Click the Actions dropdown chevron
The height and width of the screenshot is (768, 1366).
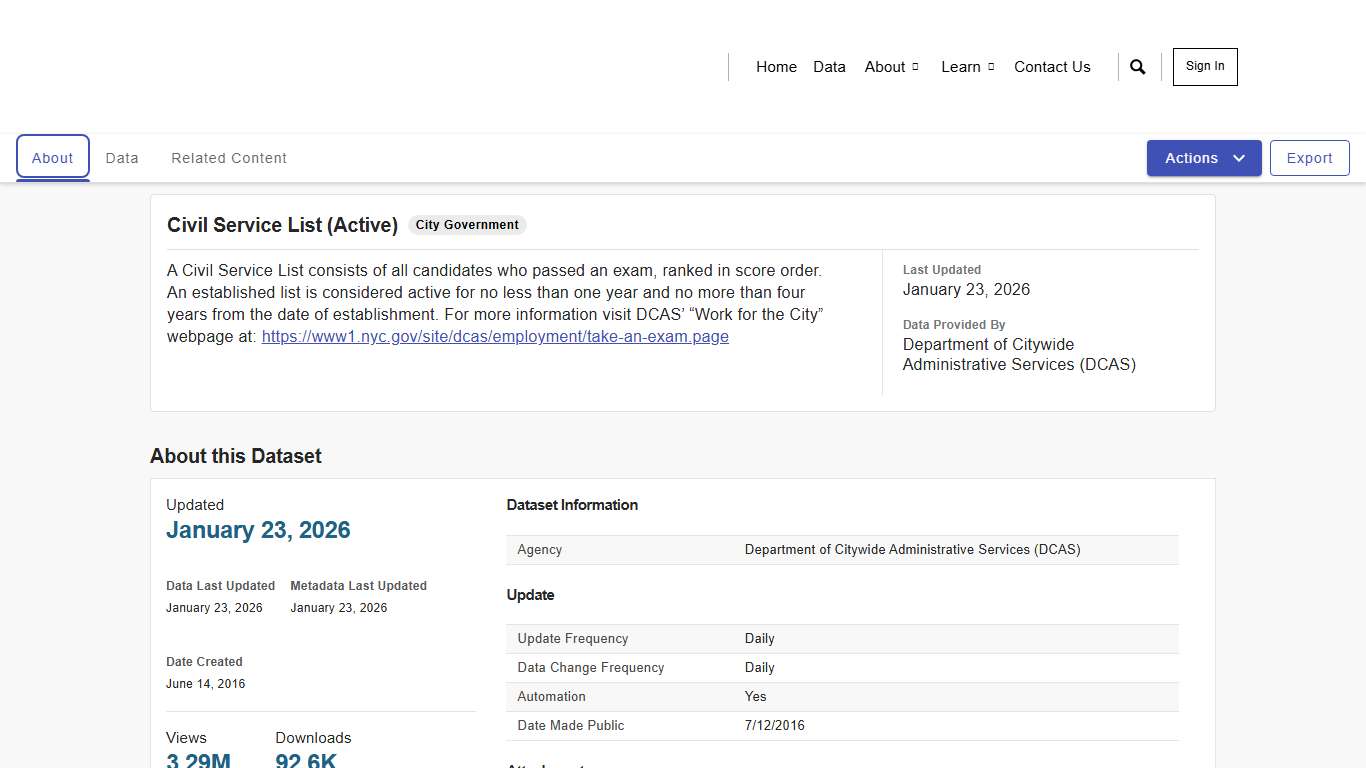coord(1238,158)
